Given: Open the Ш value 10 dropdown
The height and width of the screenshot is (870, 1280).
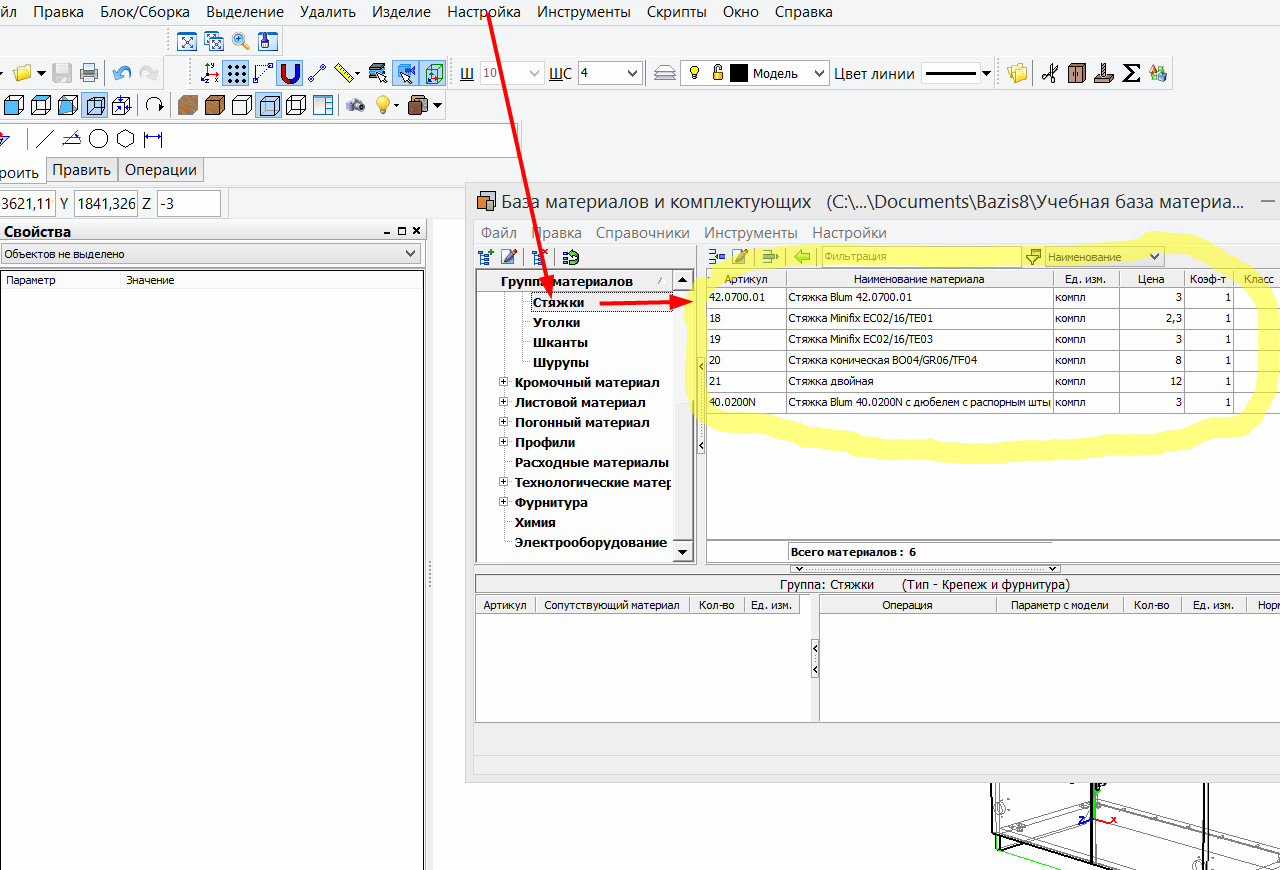Looking at the screenshot, I should click(x=534, y=73).
